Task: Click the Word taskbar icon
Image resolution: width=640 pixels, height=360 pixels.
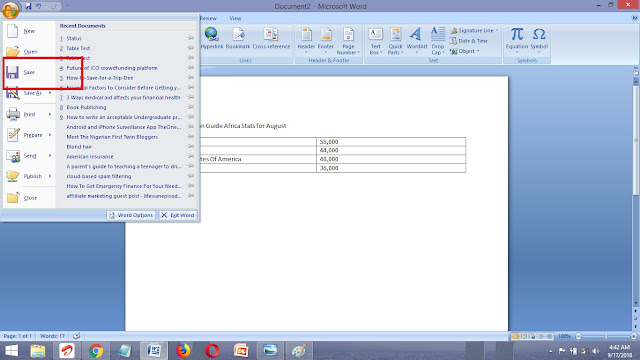Action: pos(154,351)
